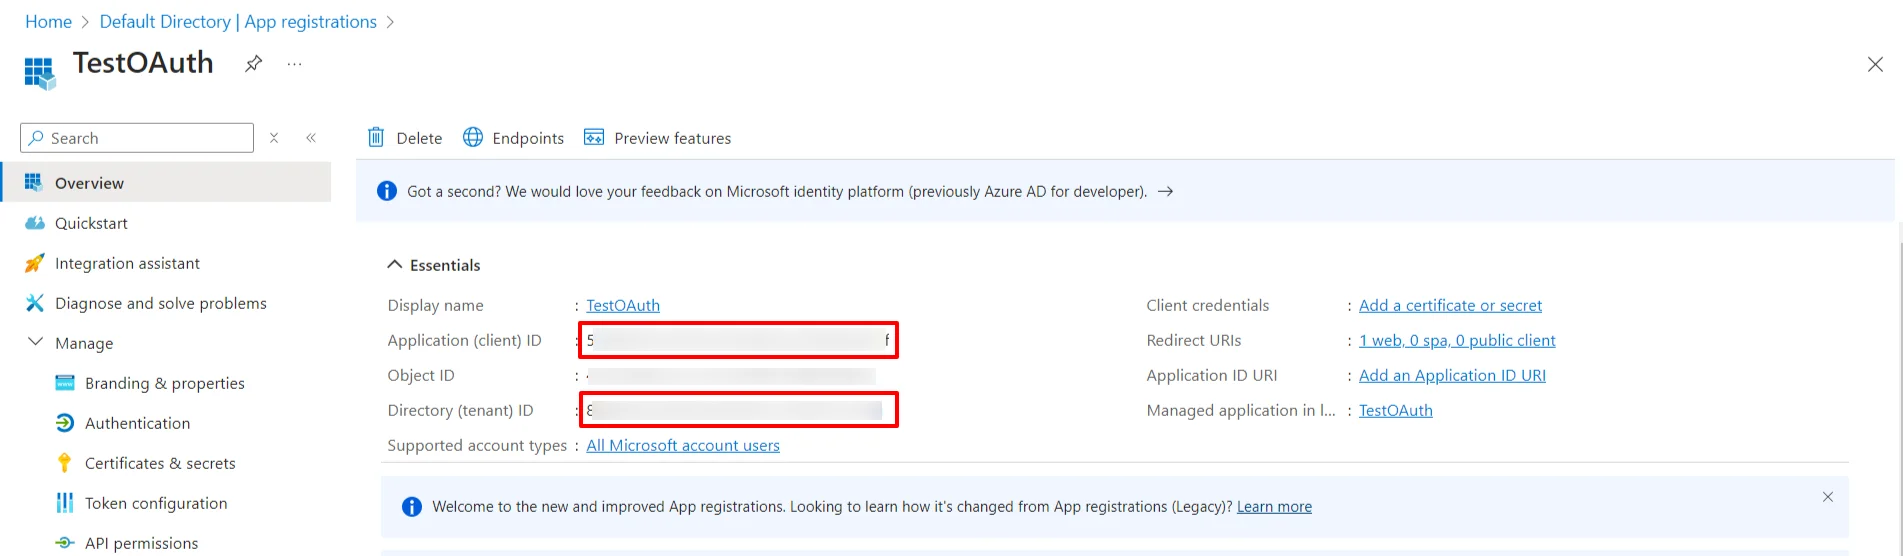Open Preview features
This screenshot has width=1903, height=556.
pyautogui.click(x=672, y=138)
